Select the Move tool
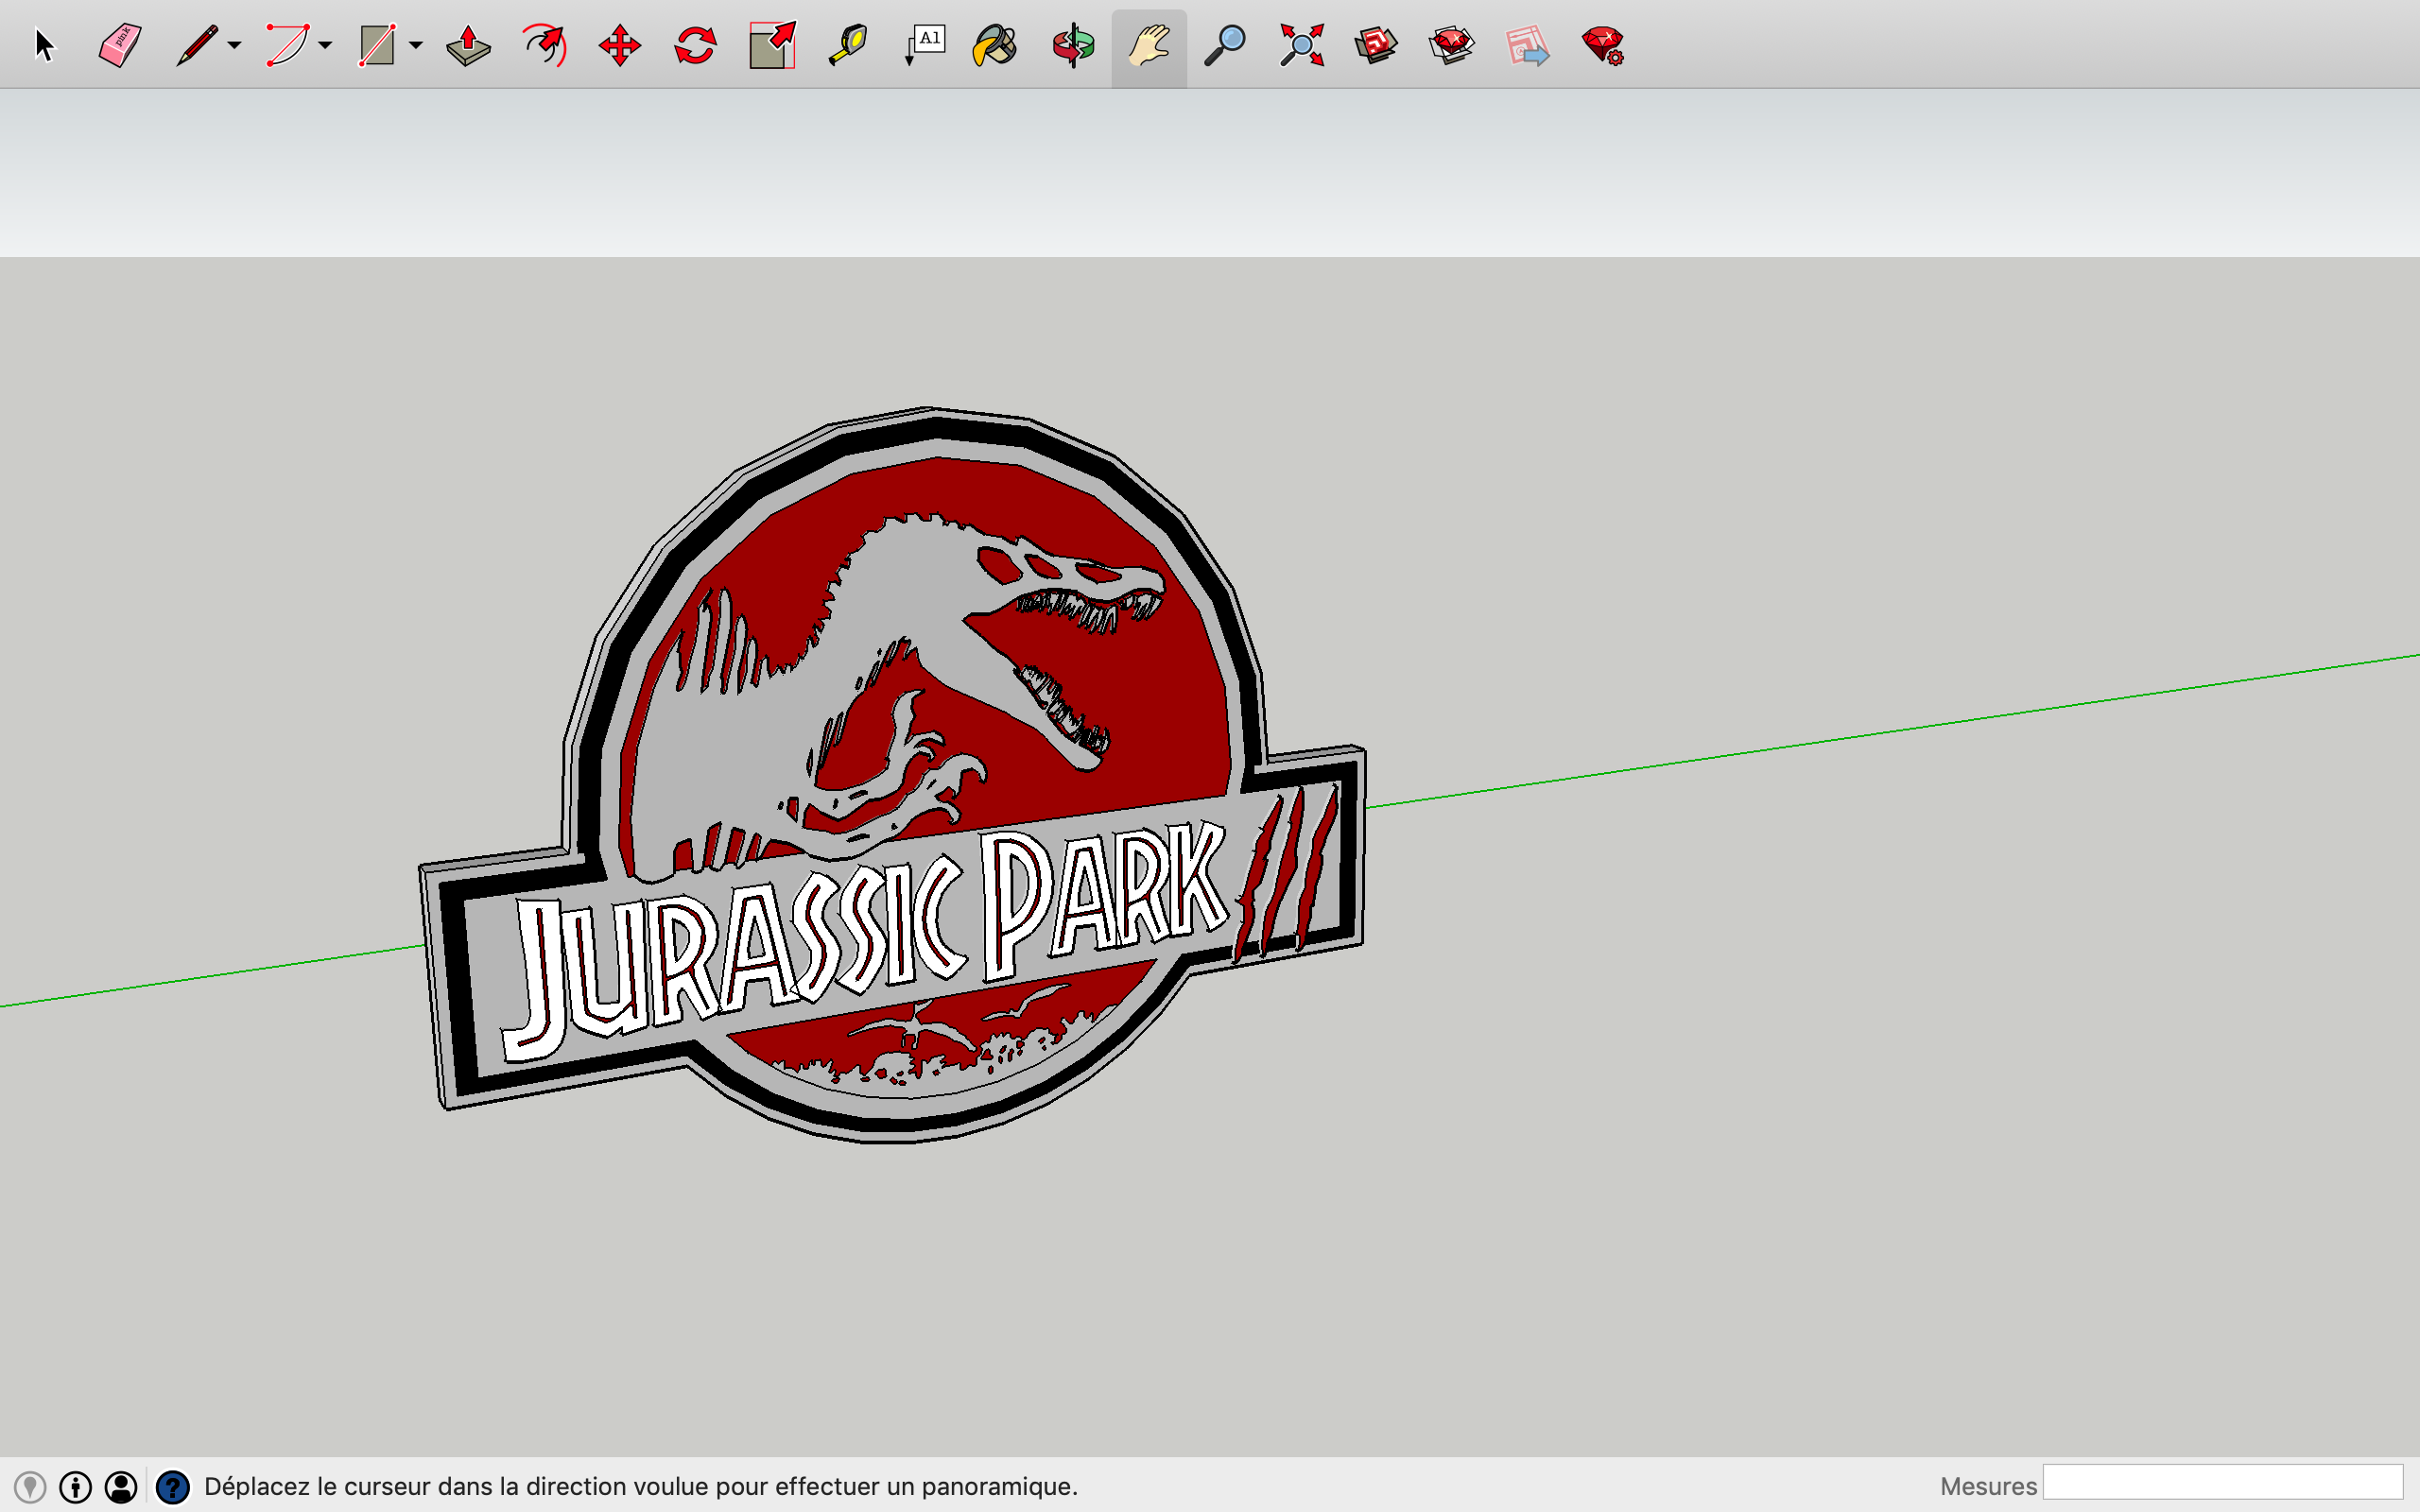Viewport: 2420px width, 1512px height. pos(620,46)
